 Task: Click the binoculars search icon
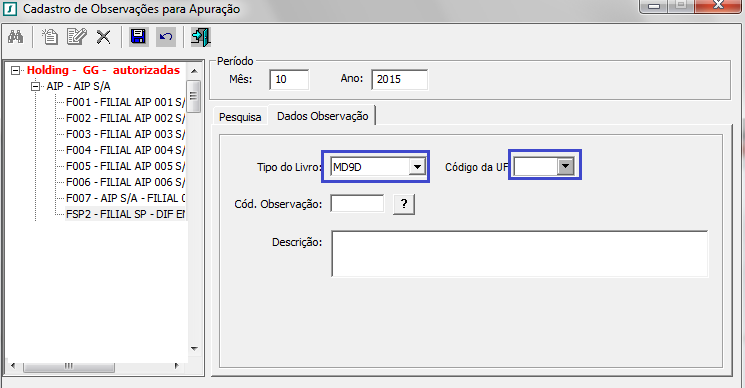point(16,37)
